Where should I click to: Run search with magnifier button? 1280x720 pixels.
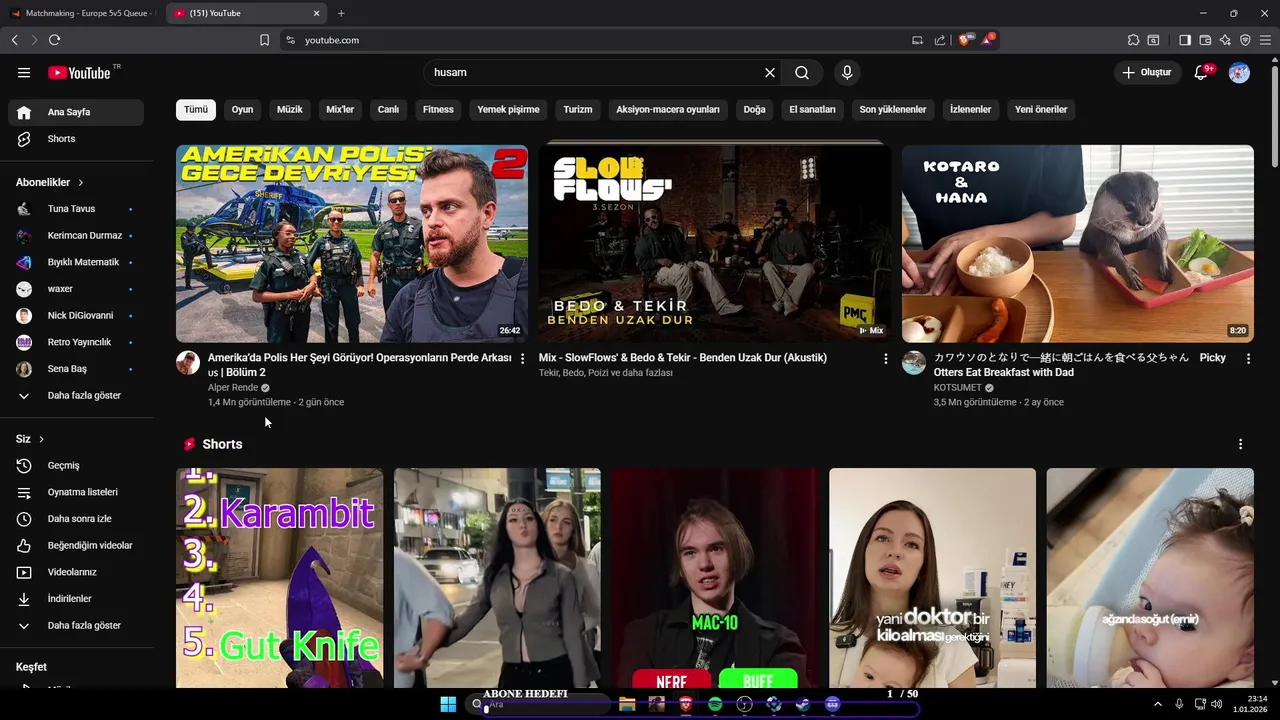click(x=802, y=73)
